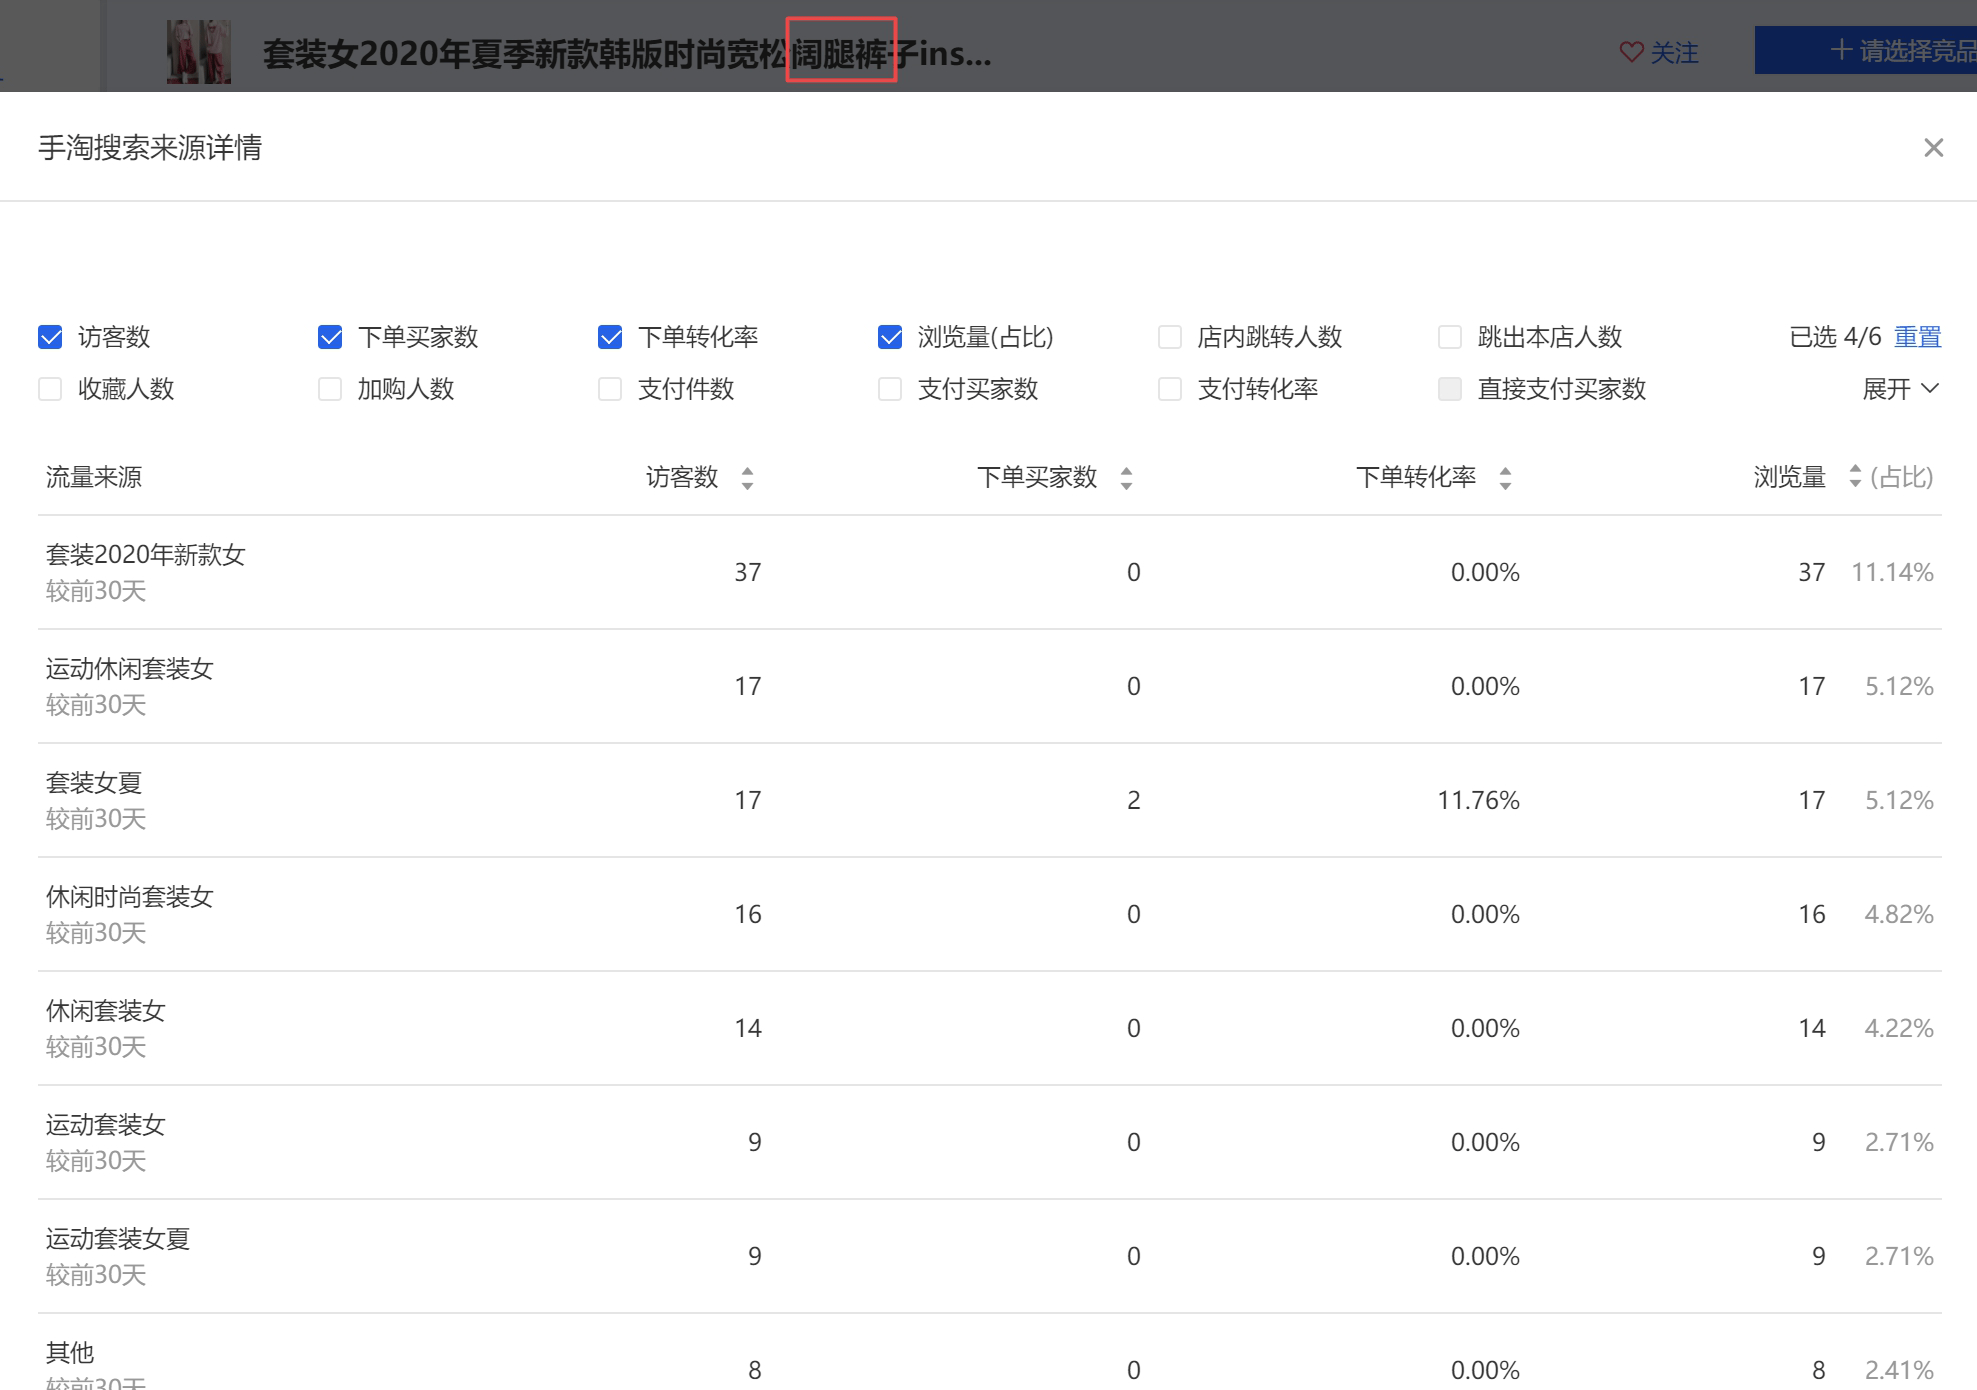Click the heart 关注 icon
Image resolution: width=1977 pixels, height=1390 pixels.
pos(1631,52)
